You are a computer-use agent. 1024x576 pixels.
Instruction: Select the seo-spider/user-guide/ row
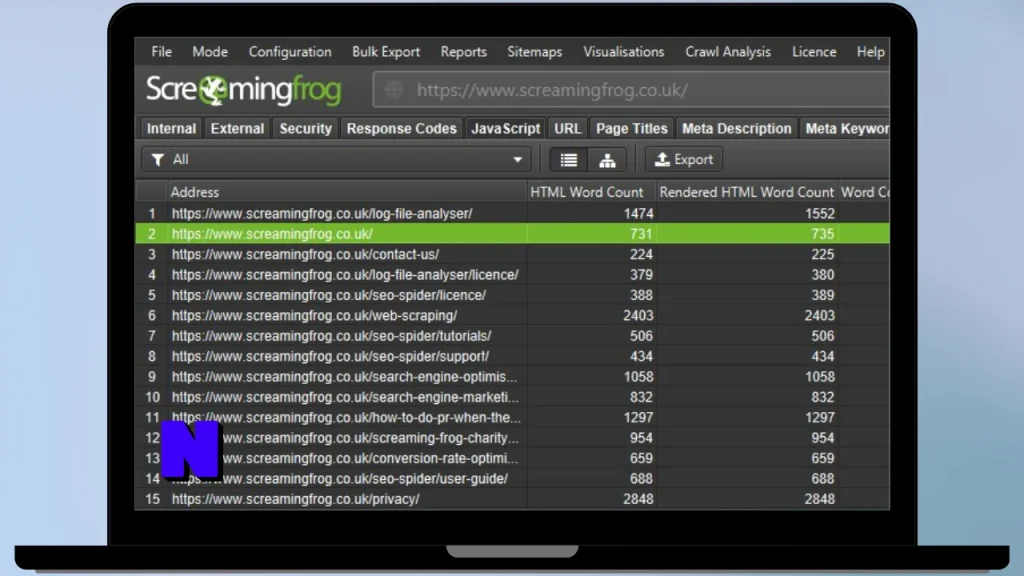(x=512, y=479)
